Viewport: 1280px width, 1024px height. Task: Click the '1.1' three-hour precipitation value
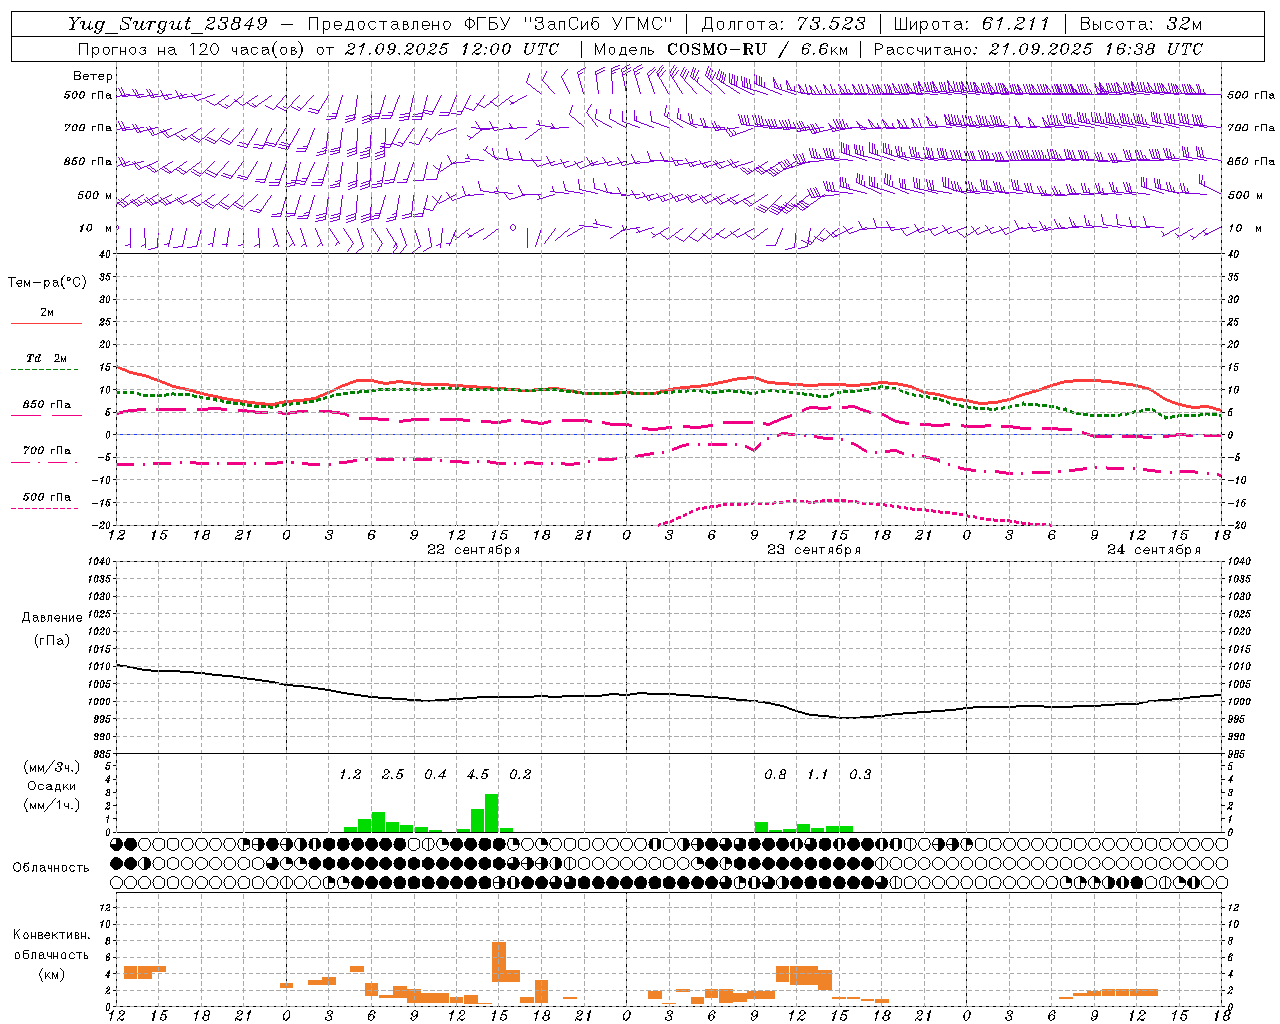click(818, 774)
